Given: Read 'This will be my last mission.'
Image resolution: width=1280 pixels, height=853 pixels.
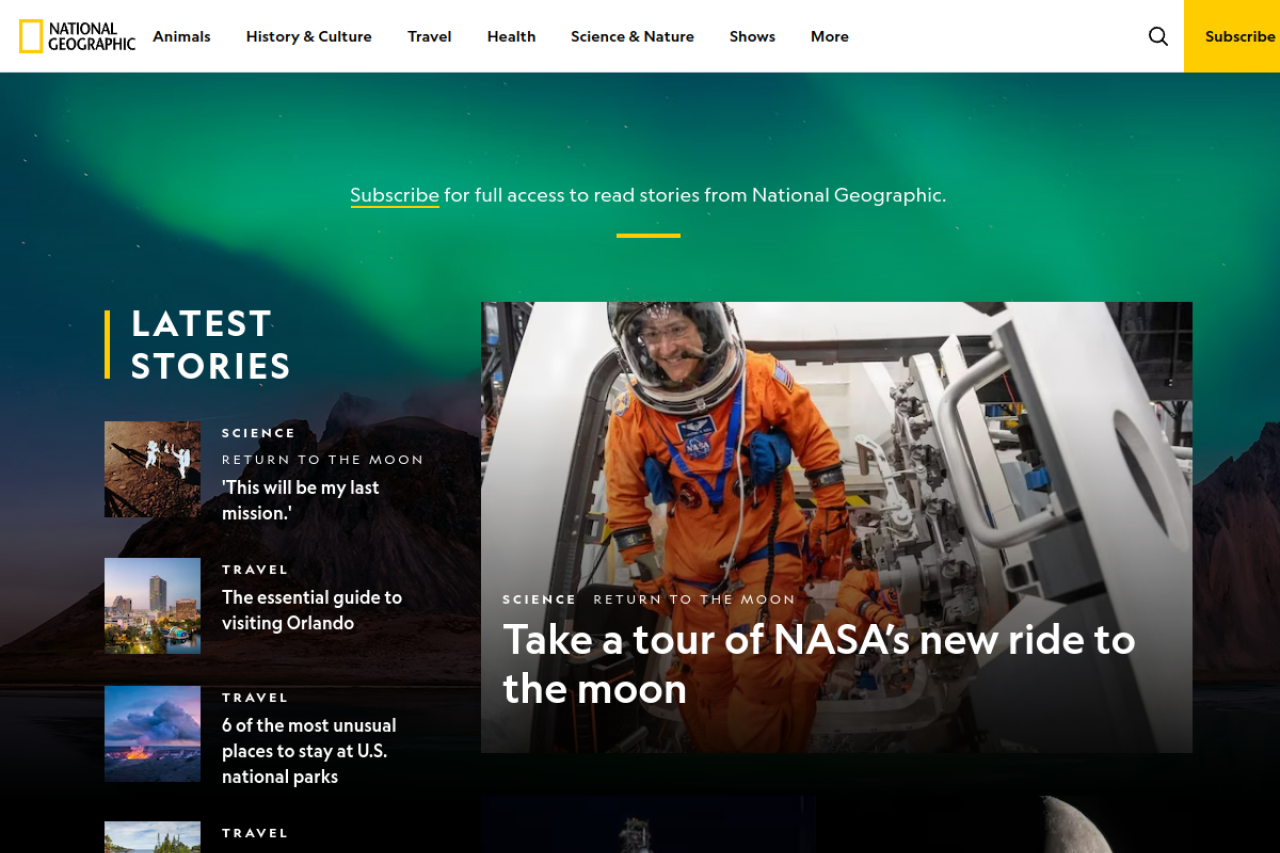Looking at the screenshot, I should coord(300,500).
